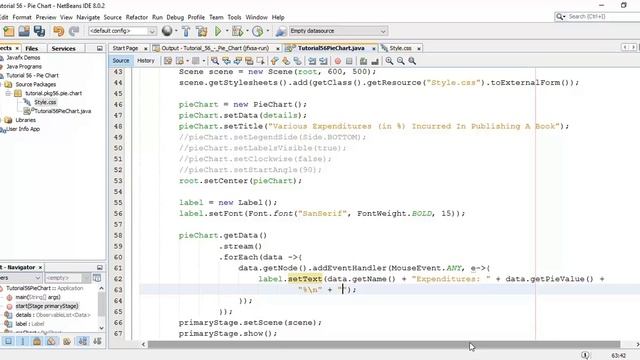Undo the last edit via toolbar
The height and width of the screenshot is (360, 640).
pos(58,31)
